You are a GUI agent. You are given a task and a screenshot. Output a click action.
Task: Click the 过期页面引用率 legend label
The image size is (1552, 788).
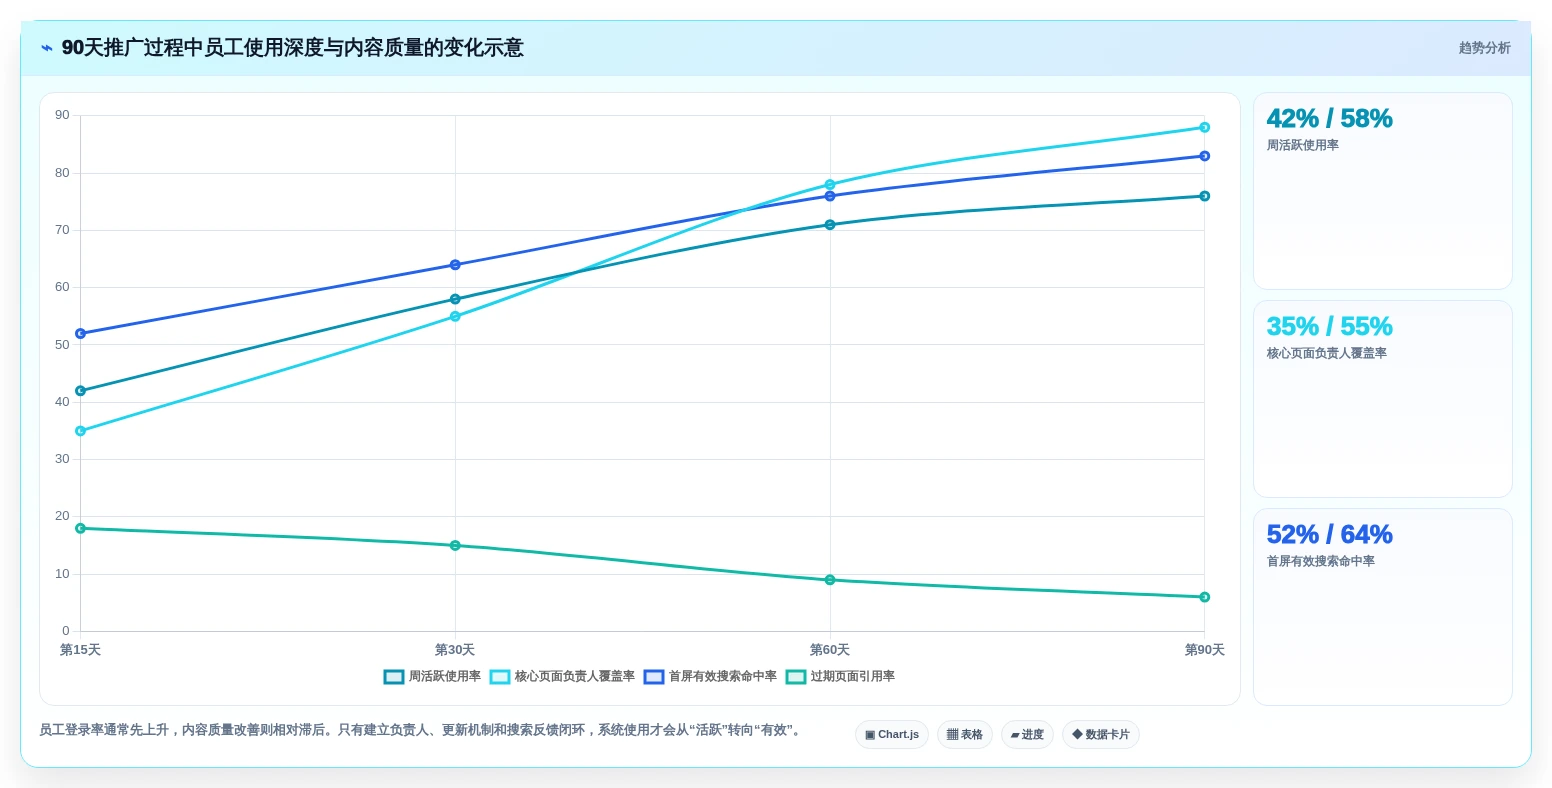853,677
